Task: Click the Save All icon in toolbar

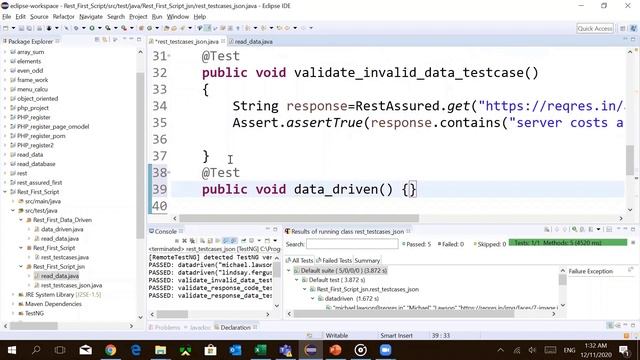Action: (x=30, y=28)
